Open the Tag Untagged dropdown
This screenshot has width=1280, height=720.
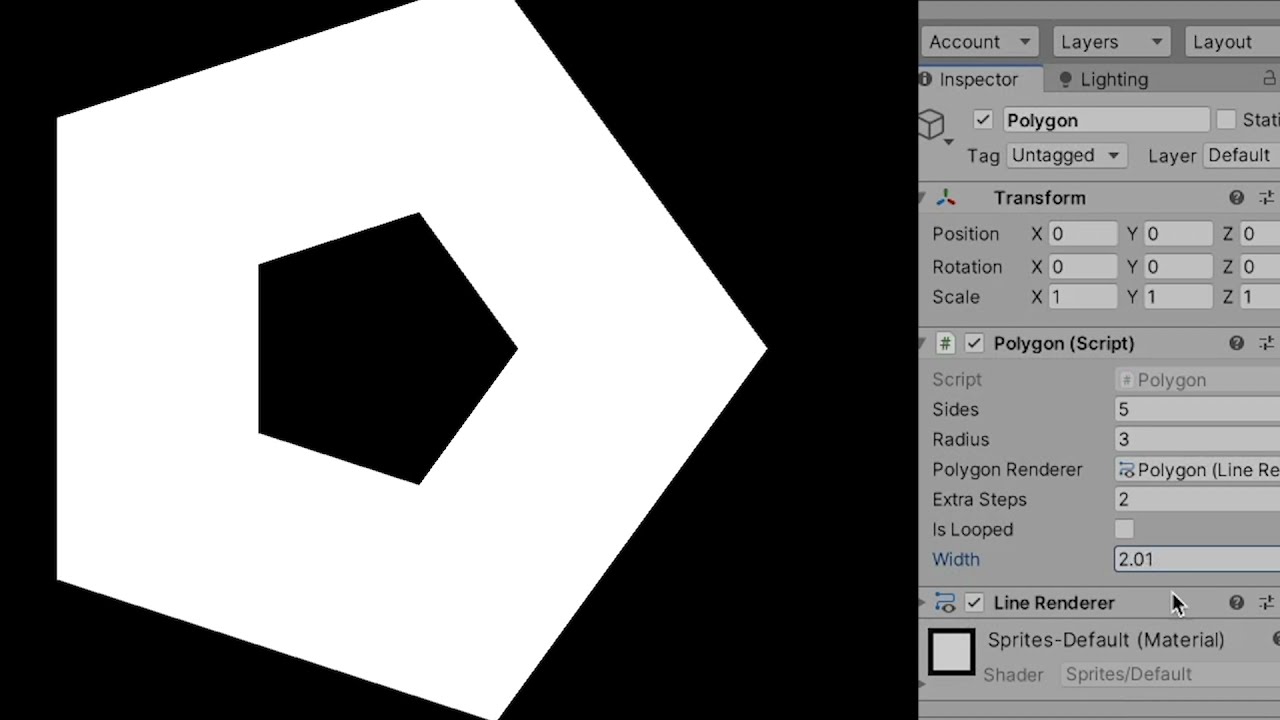pos(1066,156)
